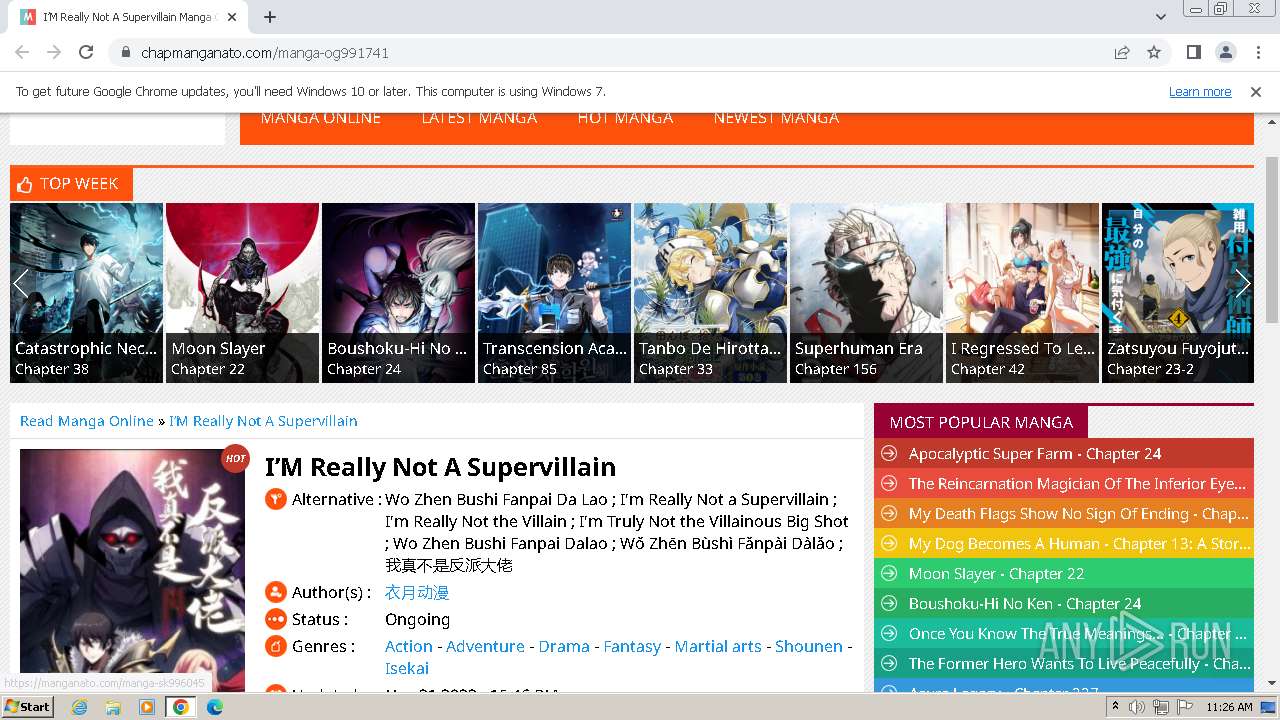Open a new browser tab
Viewport: 1280px width, 720px height.
[x=270, y=17]
